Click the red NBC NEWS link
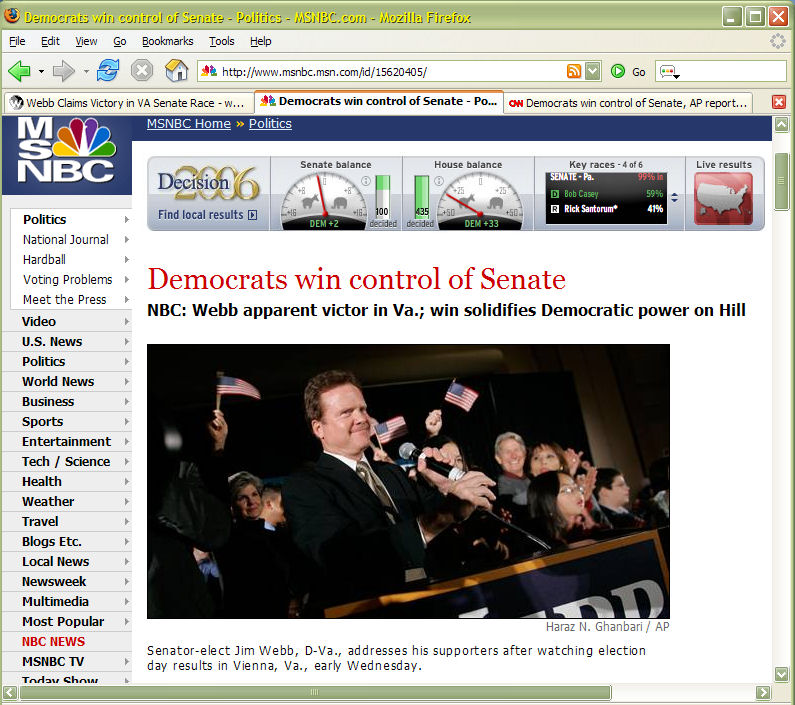This screenshot has width=795, height=705. [53, 642]
